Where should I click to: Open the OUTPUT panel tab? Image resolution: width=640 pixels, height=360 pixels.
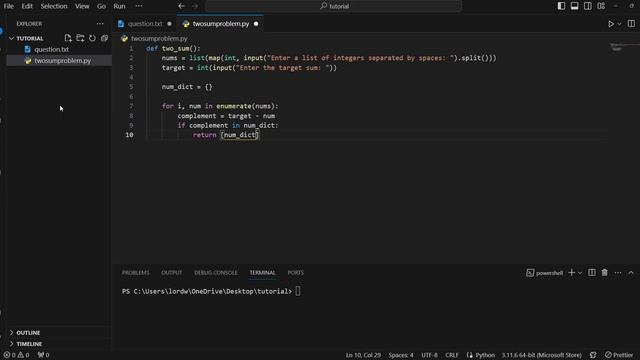(171, 273)
